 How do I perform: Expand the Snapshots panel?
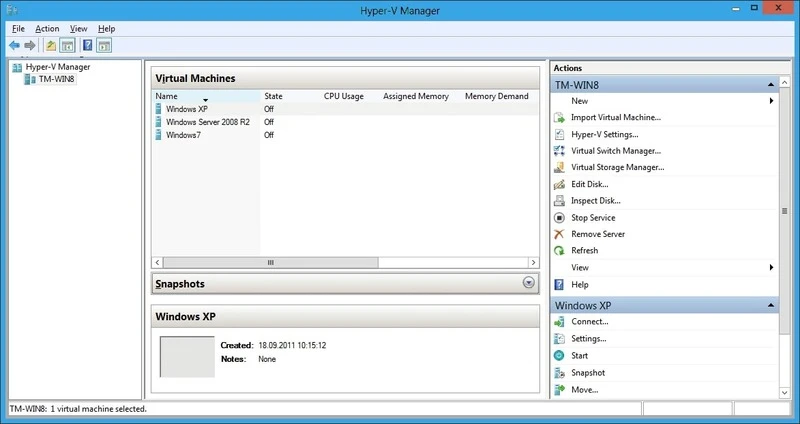coord(529,284)
